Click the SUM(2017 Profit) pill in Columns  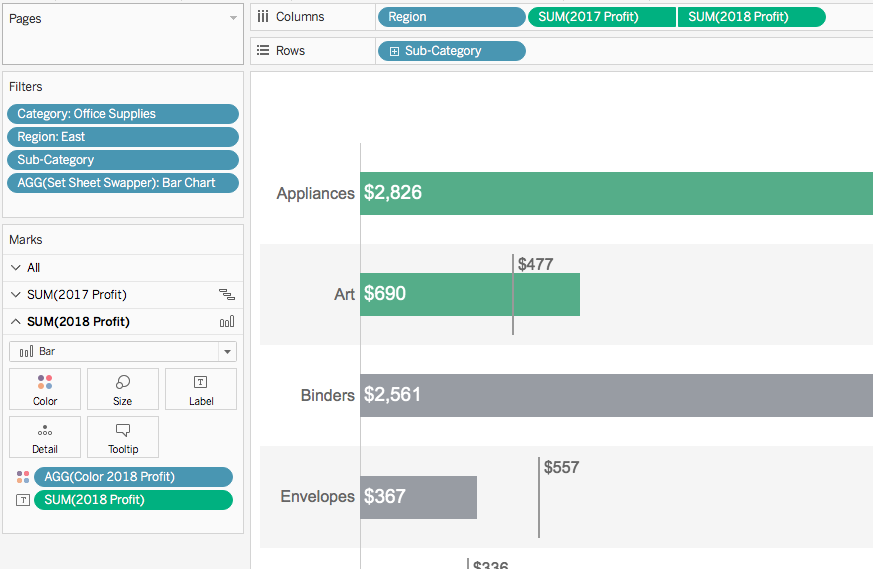tap(602, 17)
